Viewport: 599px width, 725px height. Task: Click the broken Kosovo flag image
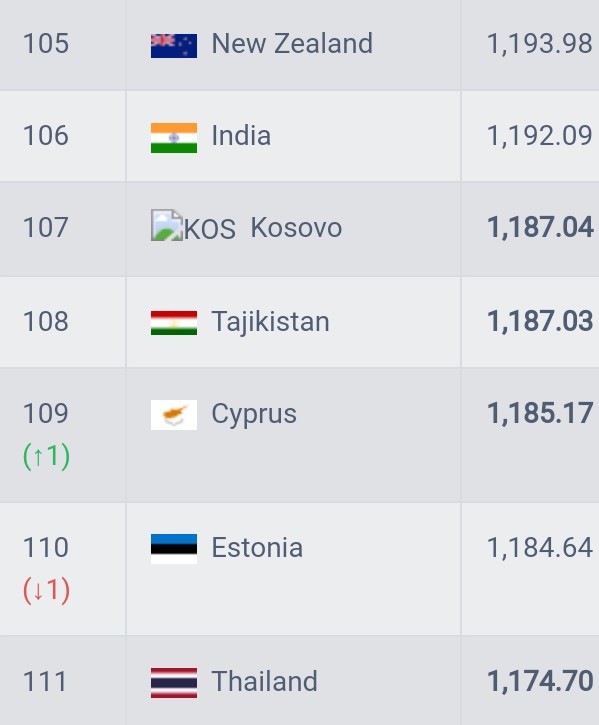[x=167, y=225]
